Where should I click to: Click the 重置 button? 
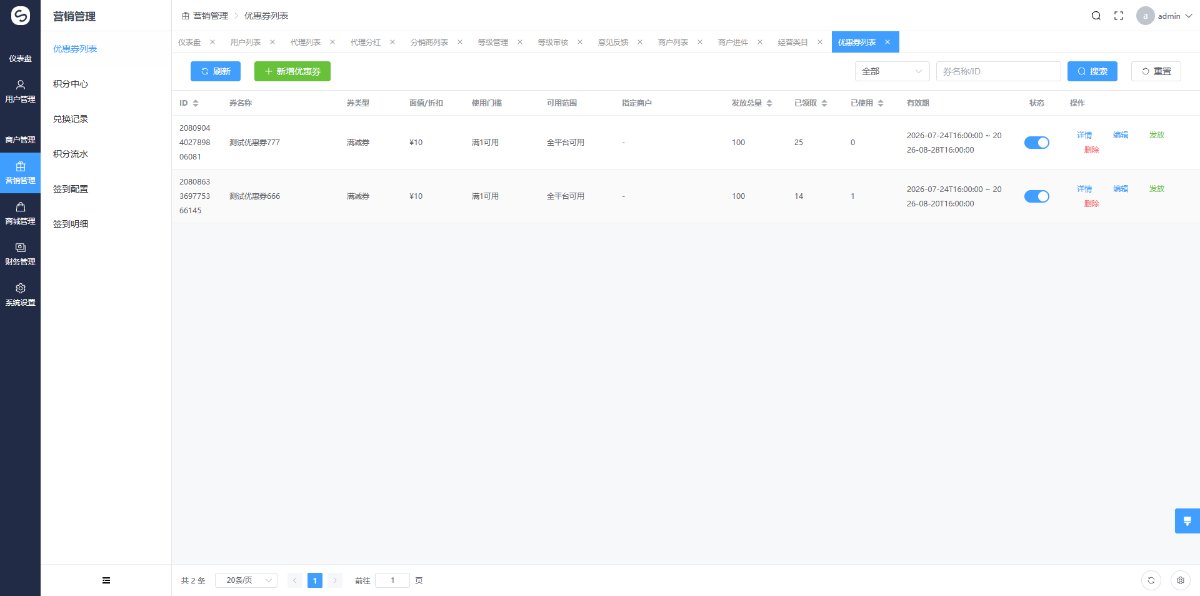point(1156,71)
